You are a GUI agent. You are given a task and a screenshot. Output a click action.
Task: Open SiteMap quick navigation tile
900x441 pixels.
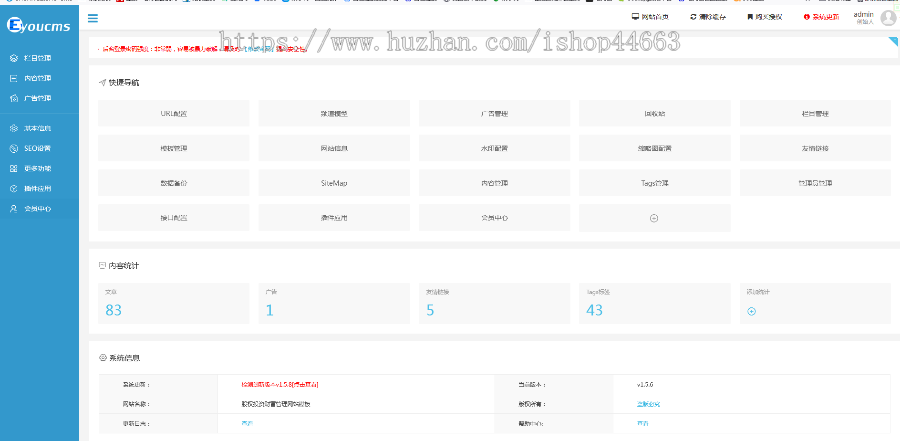click(x=334, y=183)
